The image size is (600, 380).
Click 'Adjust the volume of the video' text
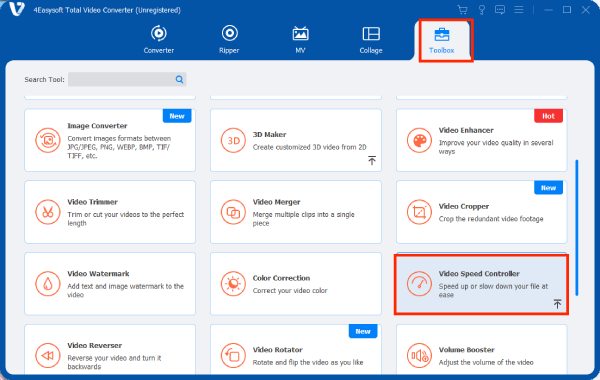[486, 362]
